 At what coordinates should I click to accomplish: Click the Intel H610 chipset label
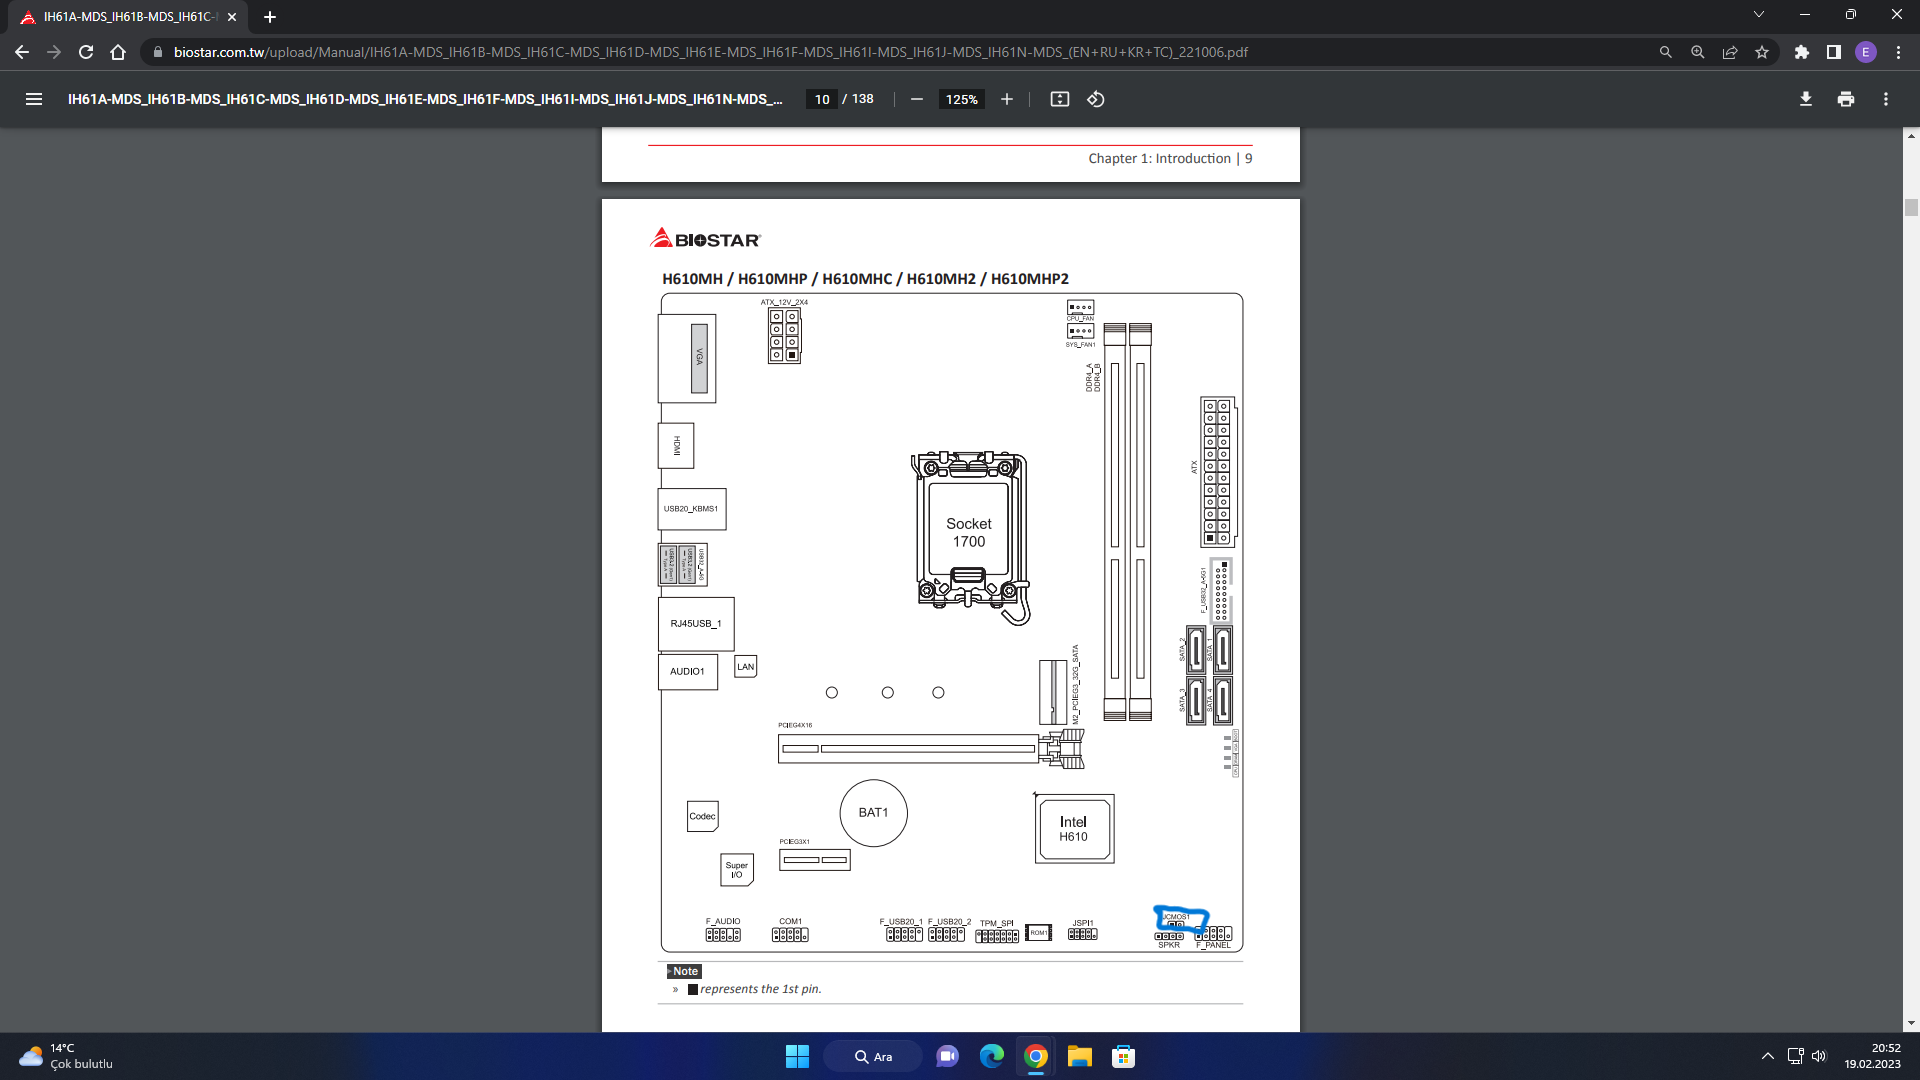tap(1073, 829)
